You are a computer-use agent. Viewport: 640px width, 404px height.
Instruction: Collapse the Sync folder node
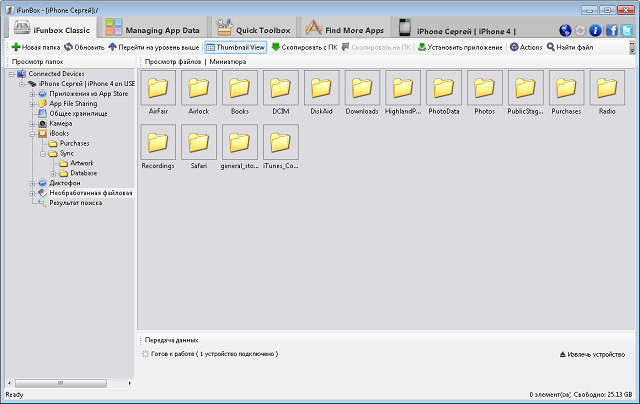click(42, 154)
